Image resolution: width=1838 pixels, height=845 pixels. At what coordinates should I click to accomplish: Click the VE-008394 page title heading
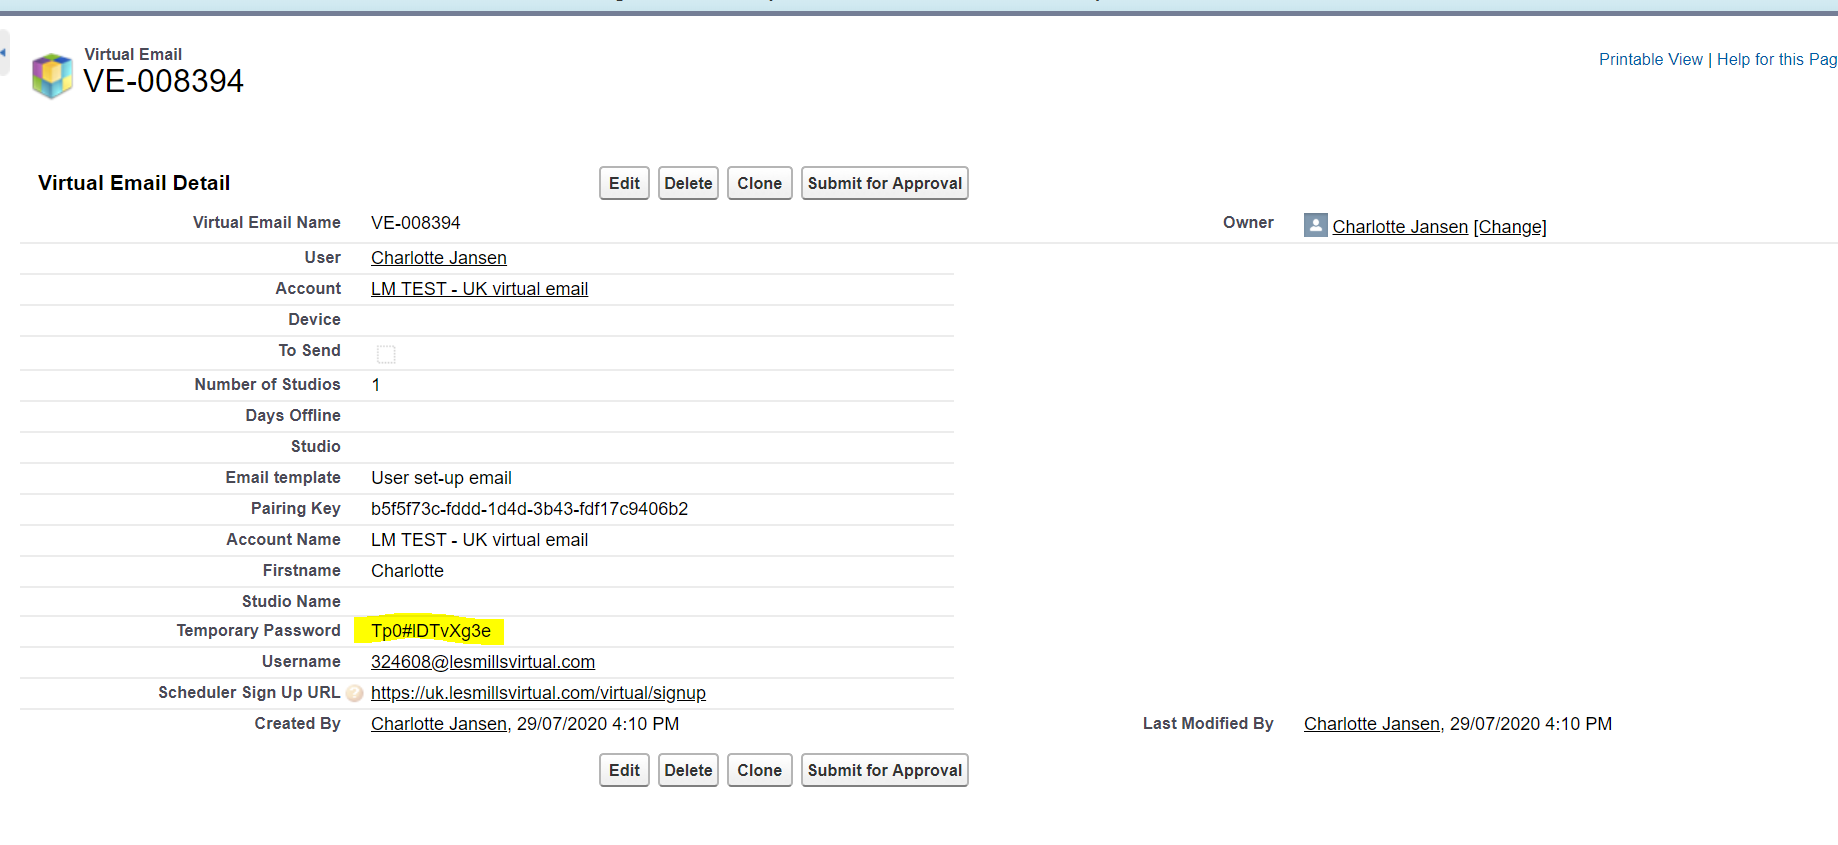click(163, 81)
